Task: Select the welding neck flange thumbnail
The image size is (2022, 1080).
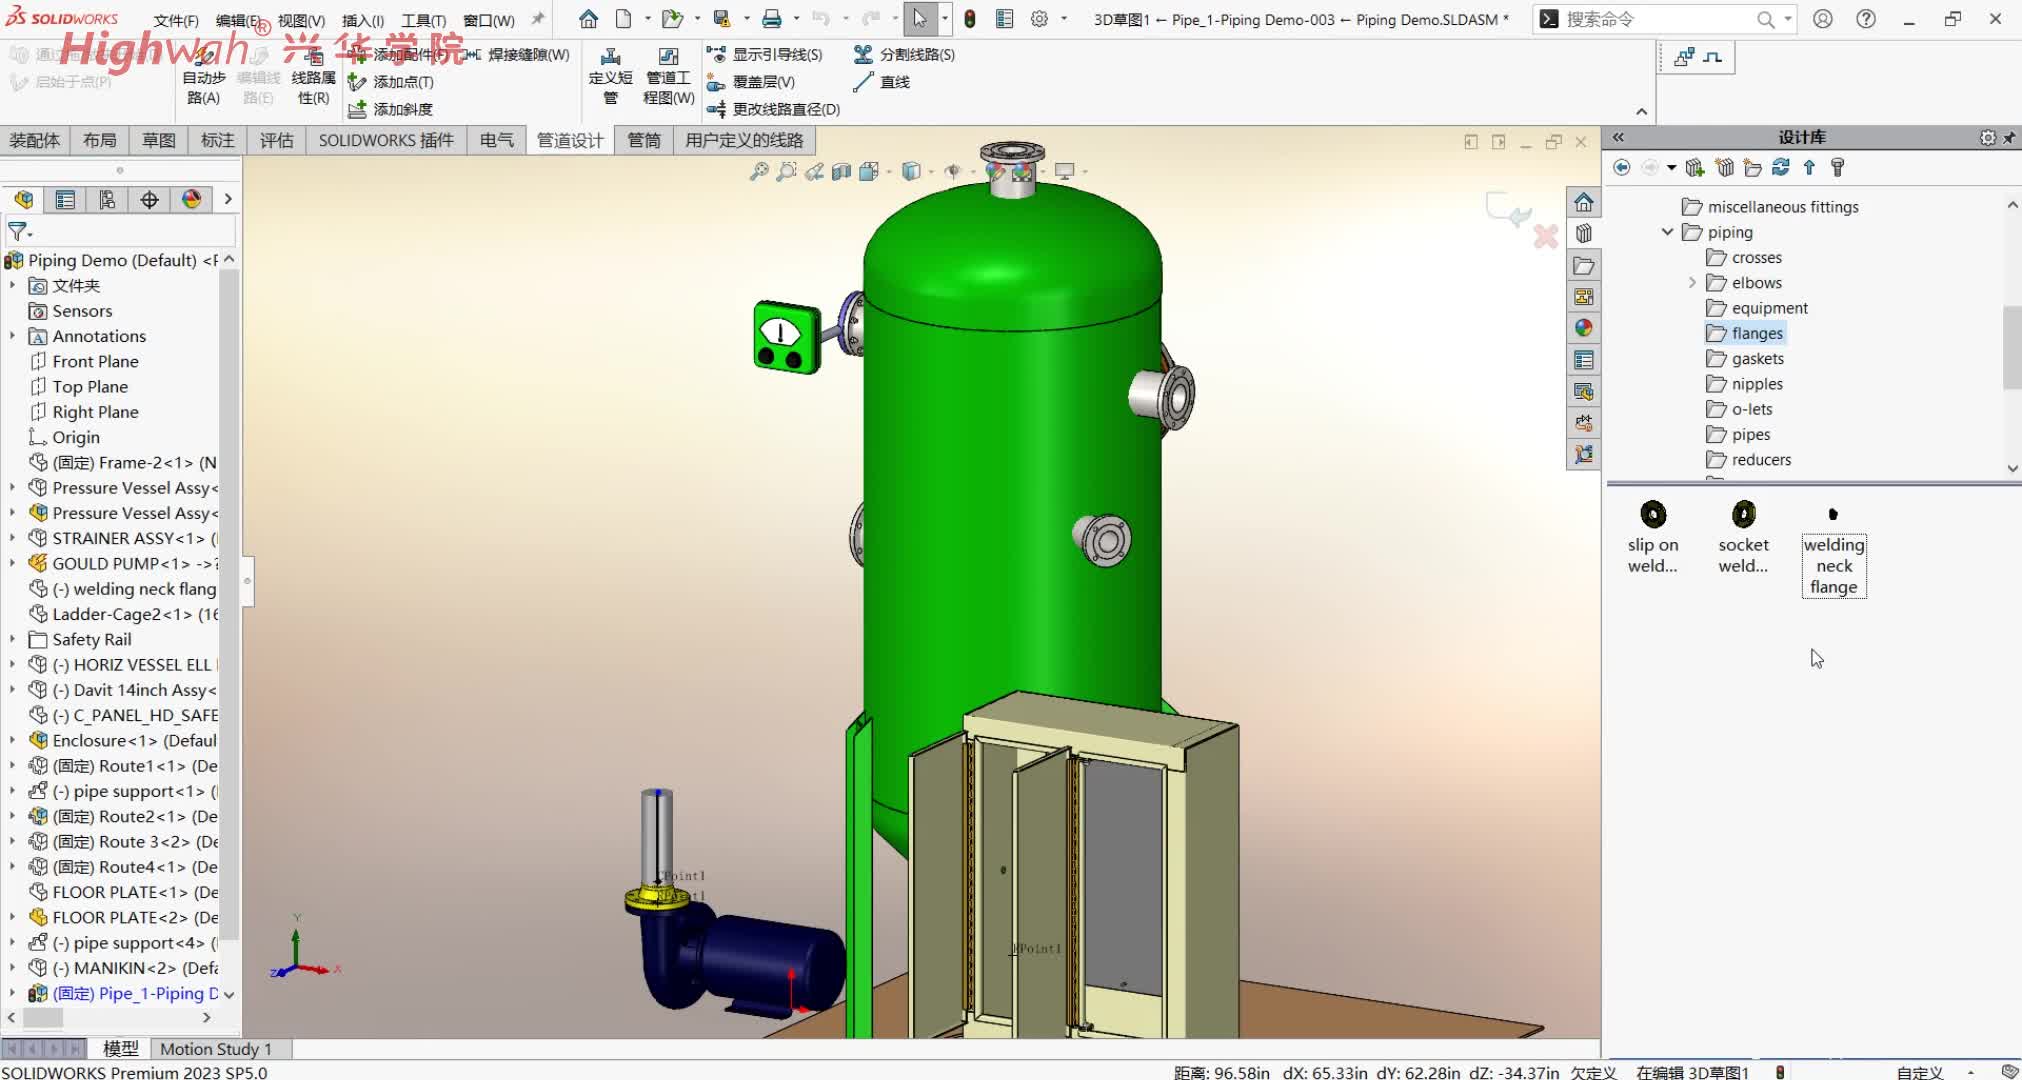Action: (x=1833, y=514)
